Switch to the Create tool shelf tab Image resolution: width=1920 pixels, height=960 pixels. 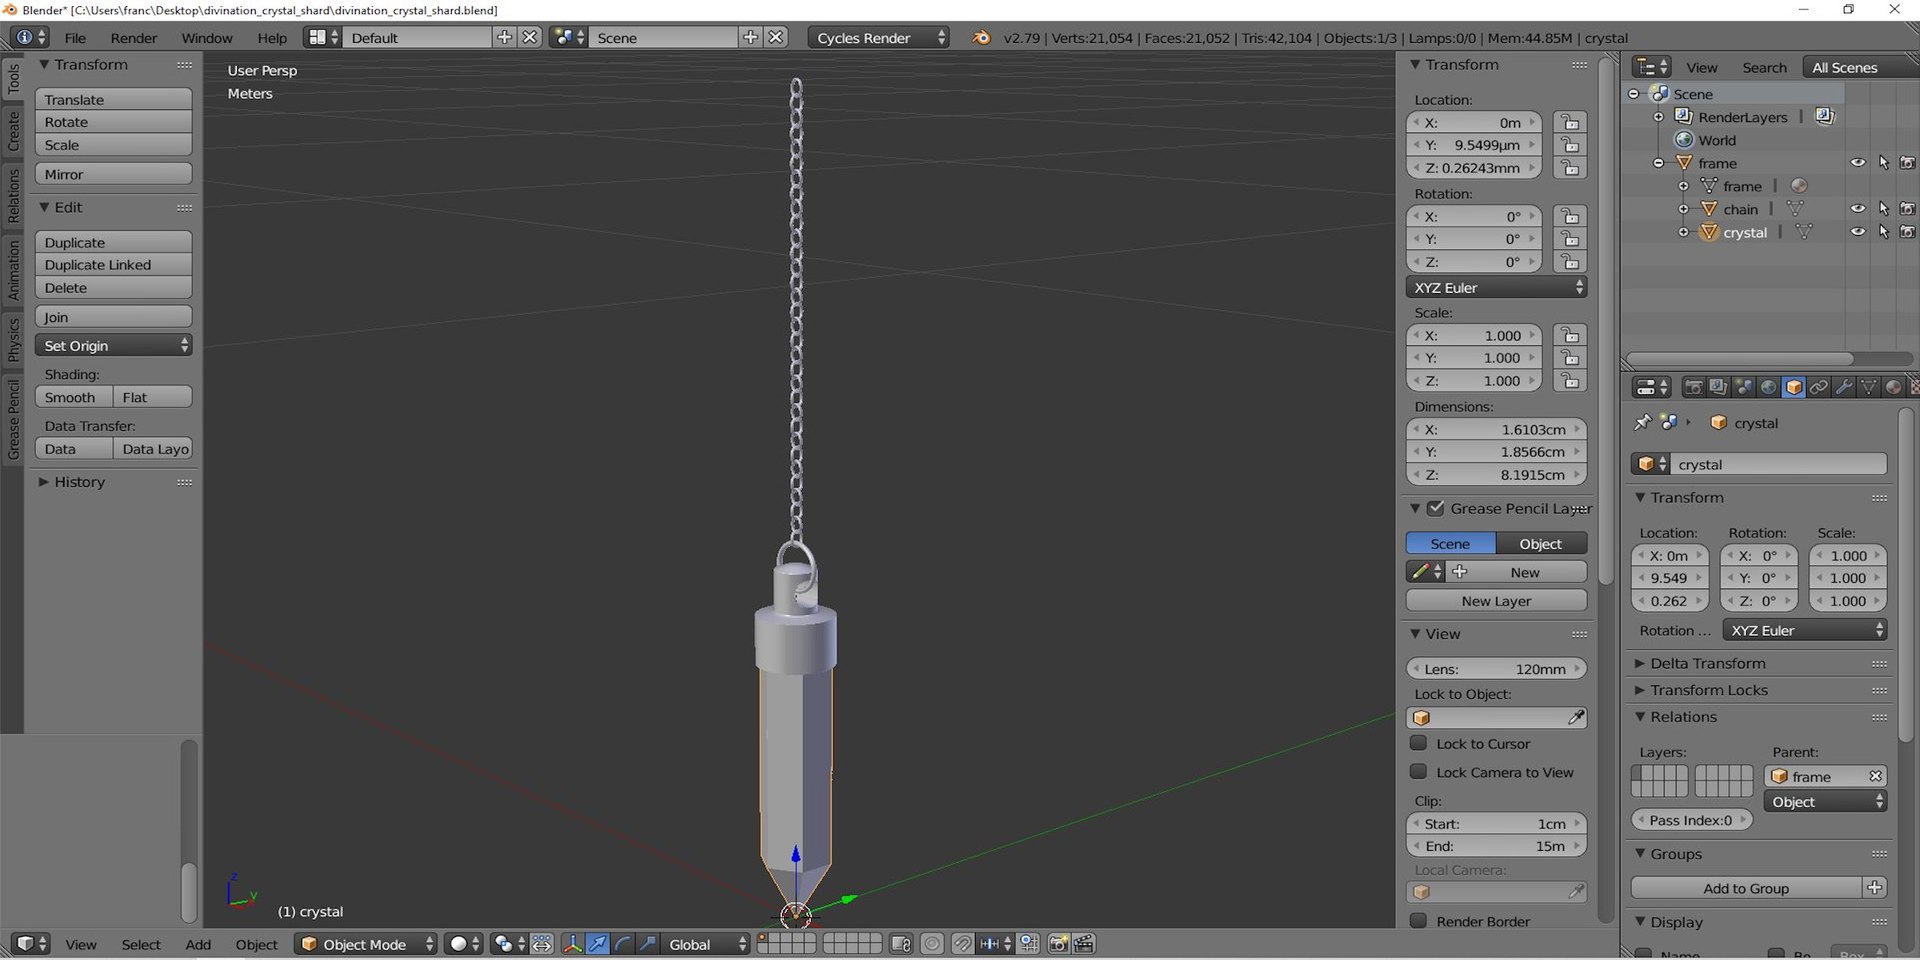(13, 131)
